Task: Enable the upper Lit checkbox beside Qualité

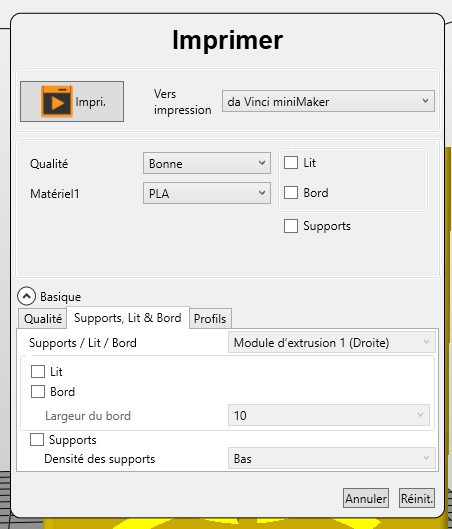Action: click(x=291, y=163)
